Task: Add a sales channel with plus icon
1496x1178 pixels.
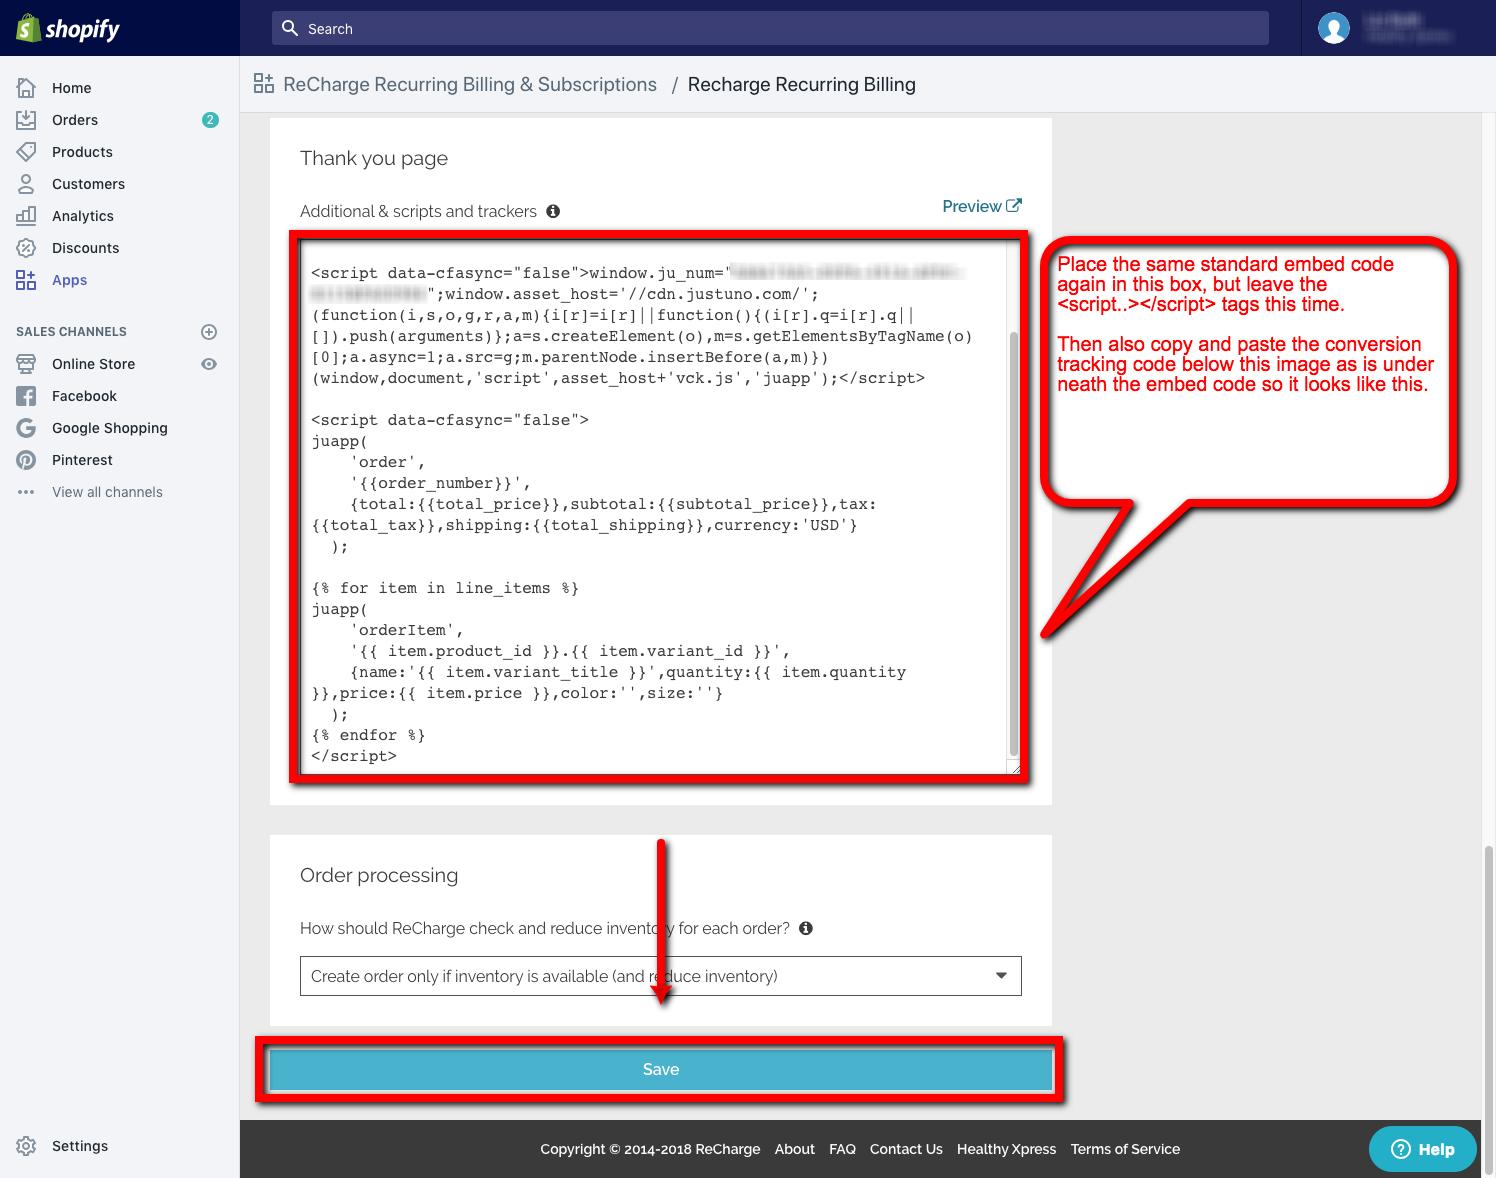Action: [209, 332]
